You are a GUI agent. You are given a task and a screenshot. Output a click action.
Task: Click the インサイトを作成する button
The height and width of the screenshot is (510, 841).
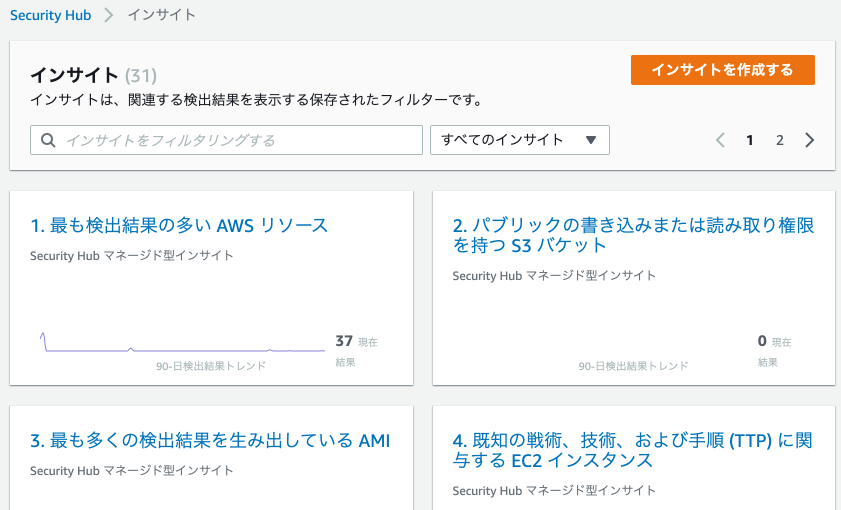[722, 70]
